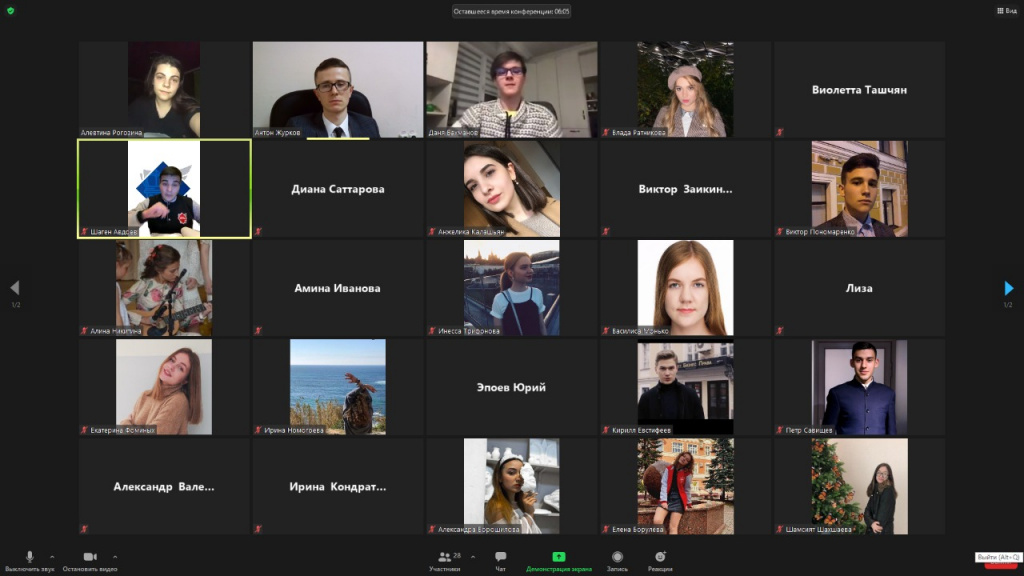Click muted mic icon beside Влада Ратникова
The height and width of the screenshot is (576, 1024).
pos(605,132)
